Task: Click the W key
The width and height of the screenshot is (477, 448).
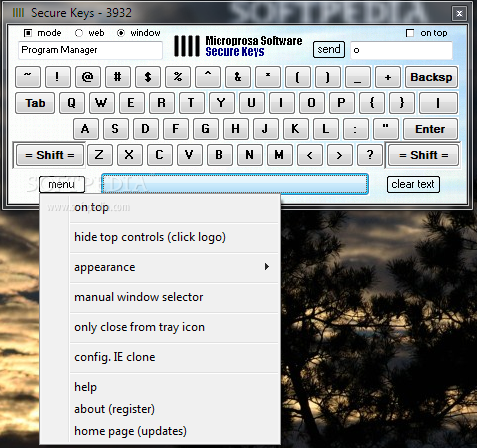Action: [x=102, y=103]
